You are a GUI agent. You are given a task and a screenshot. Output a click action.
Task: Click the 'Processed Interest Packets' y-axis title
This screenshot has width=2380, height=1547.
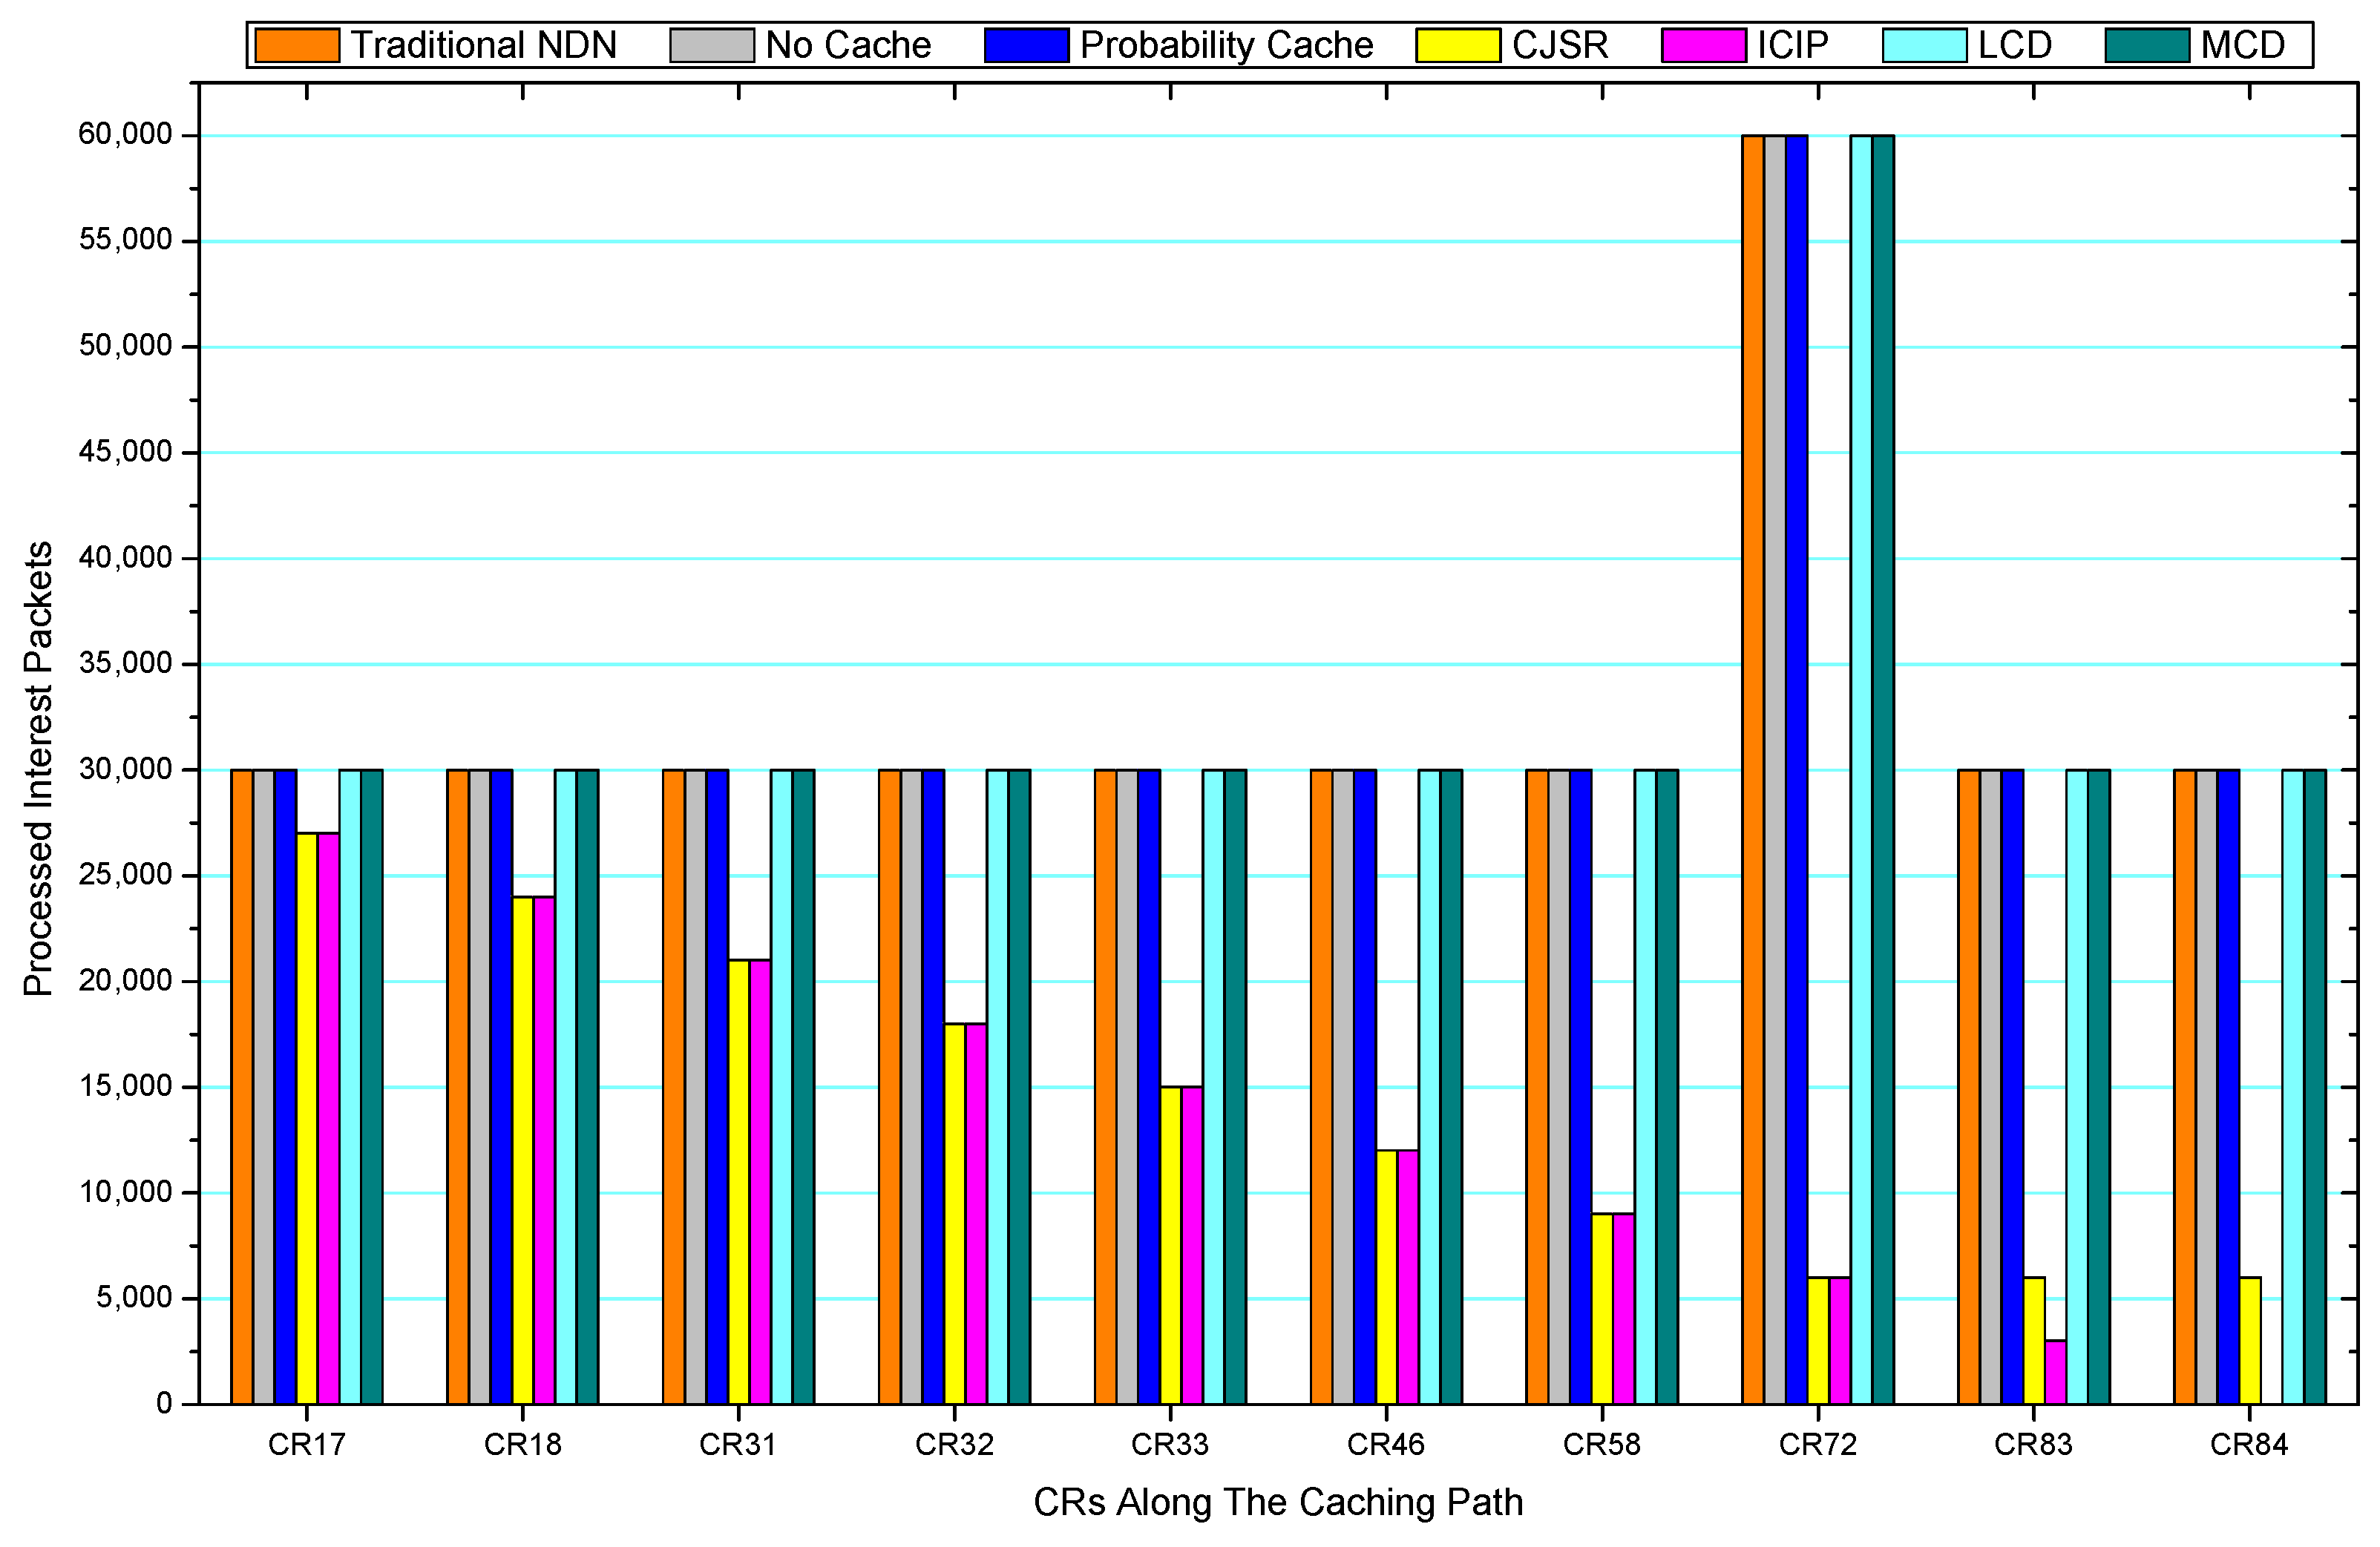(38, 769)
